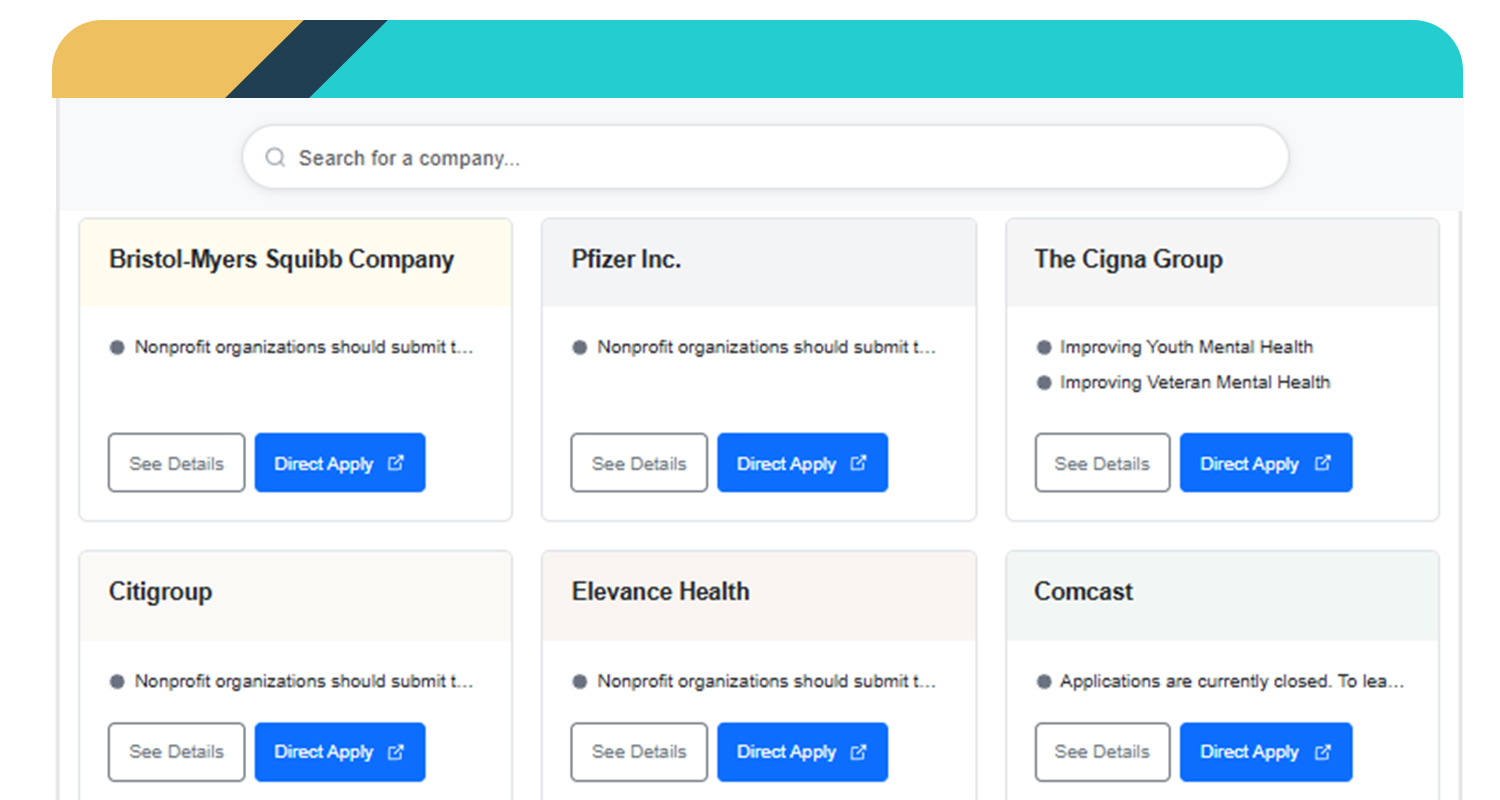
Task: Click external link icon on Comcast card
Action: [1322, 752]
